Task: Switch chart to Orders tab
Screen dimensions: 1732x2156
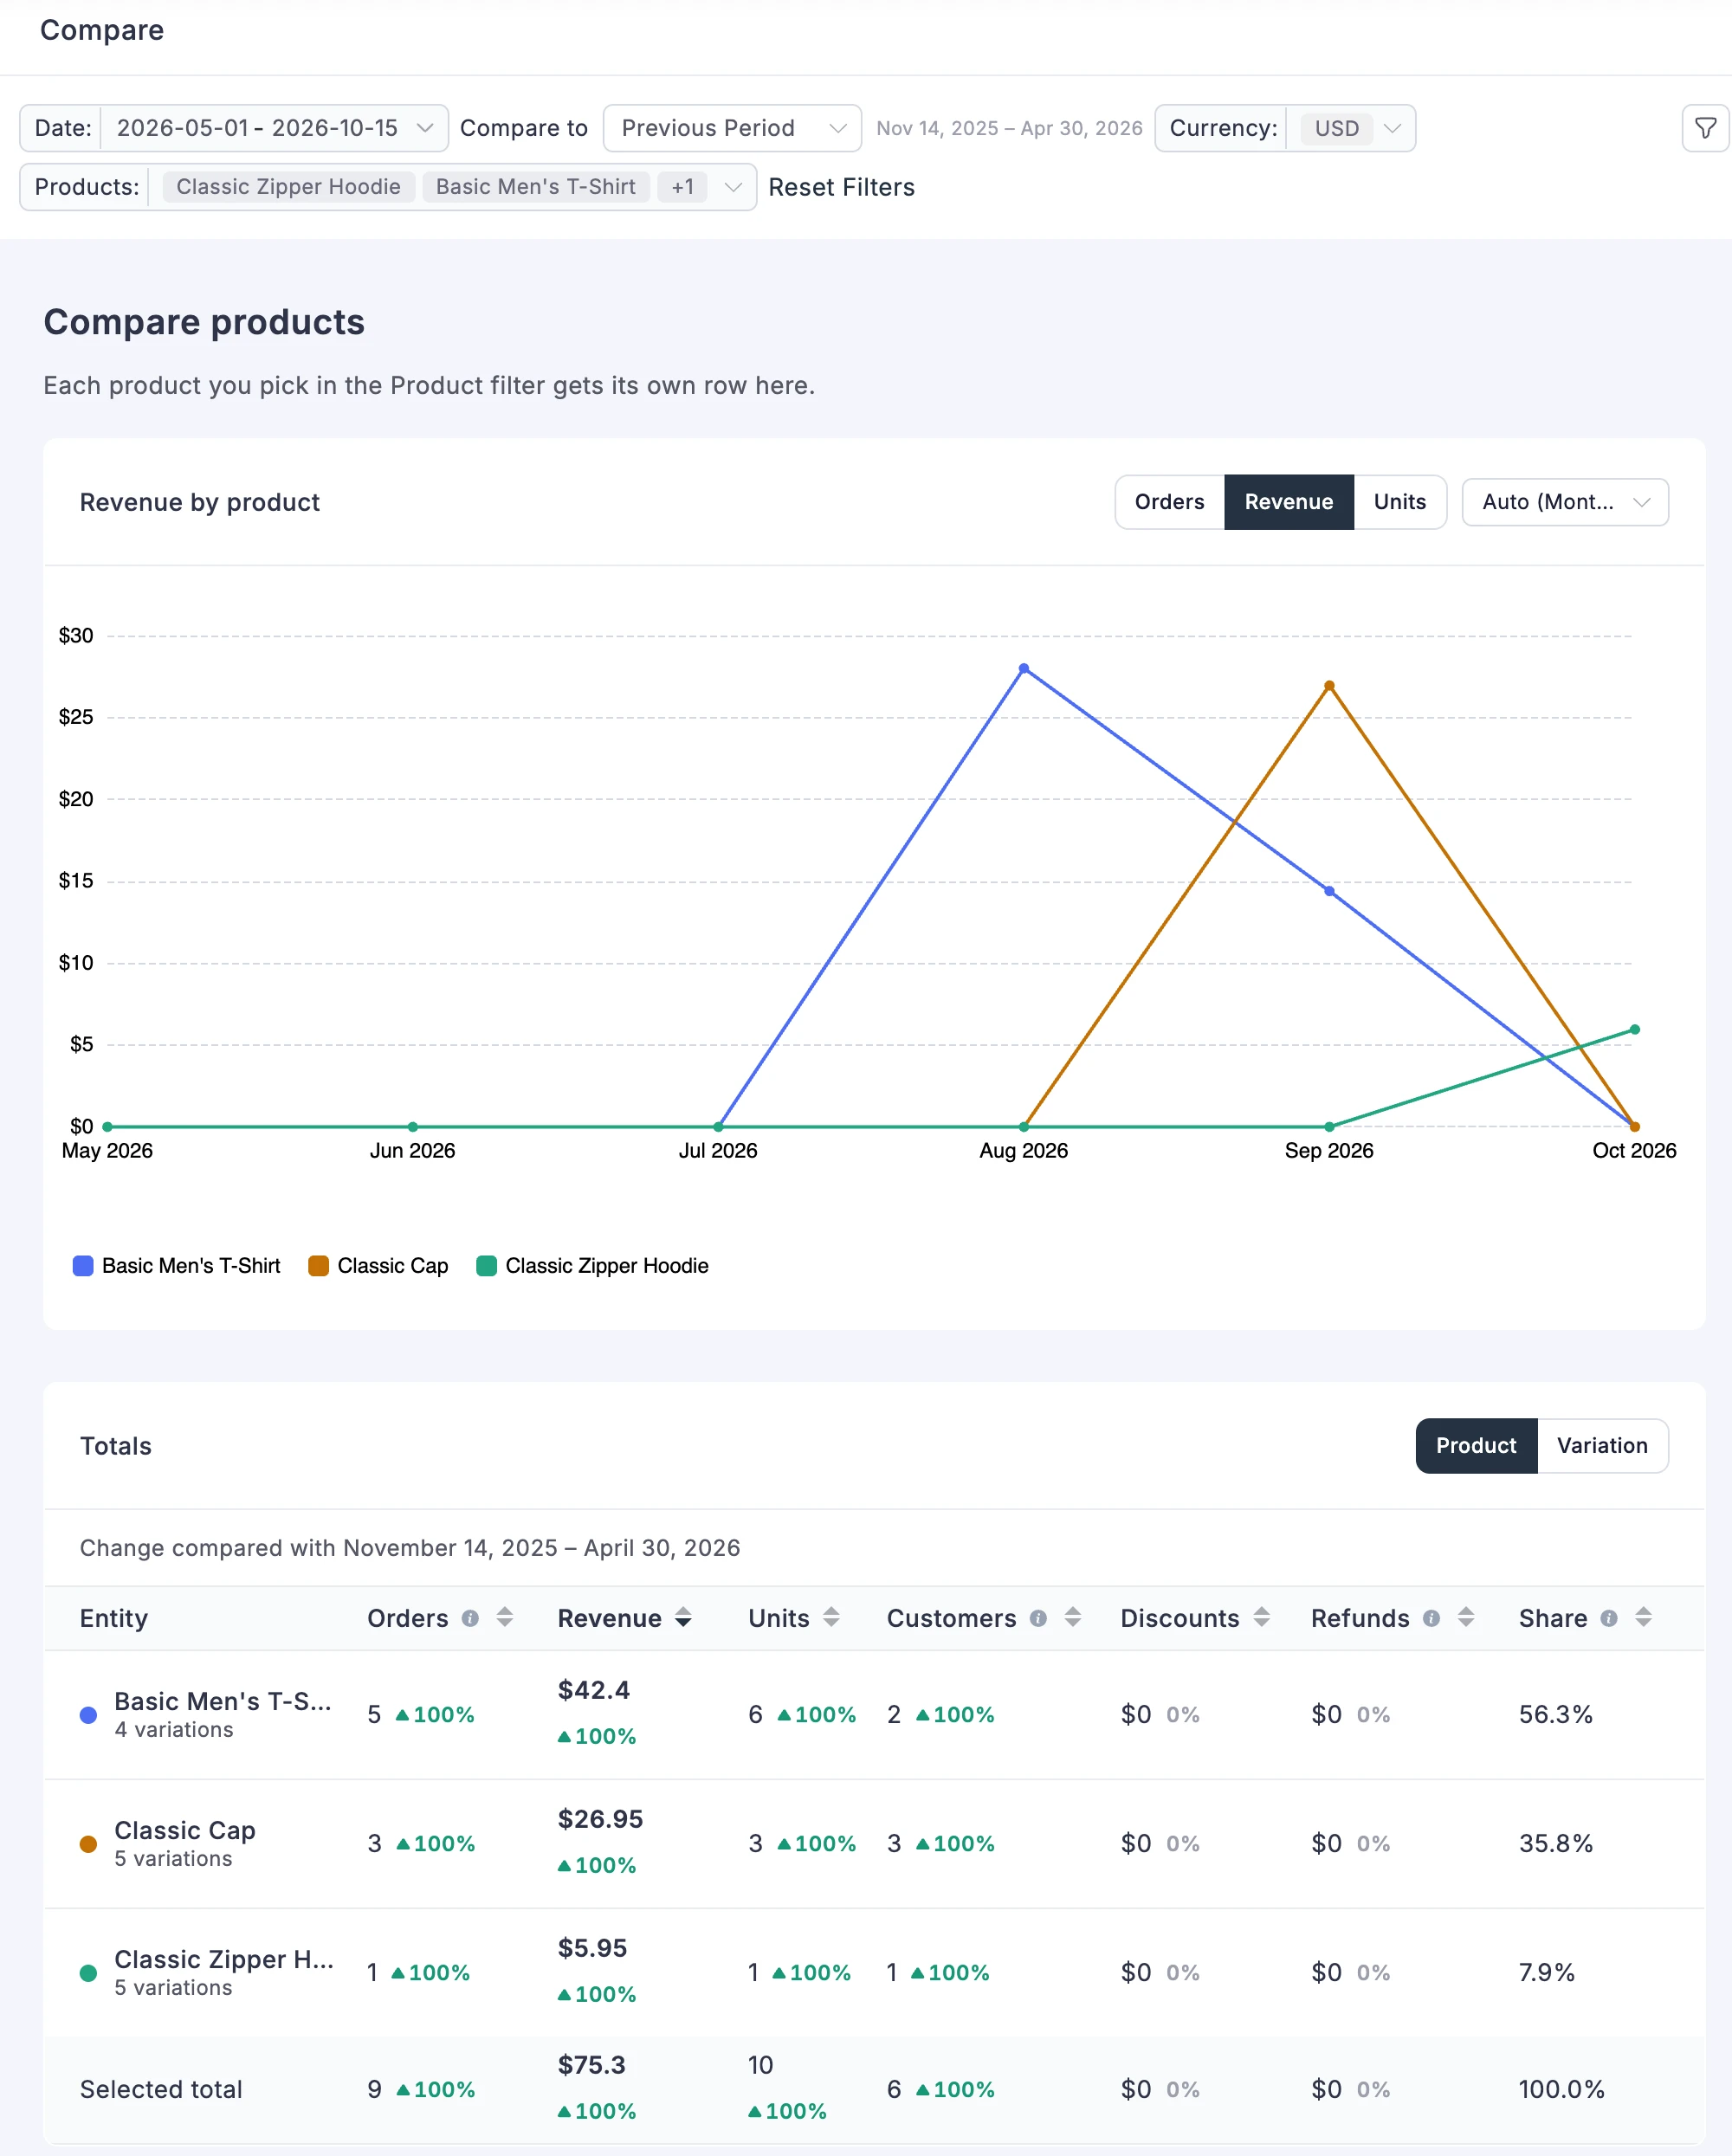Action: pos(1169,502)
